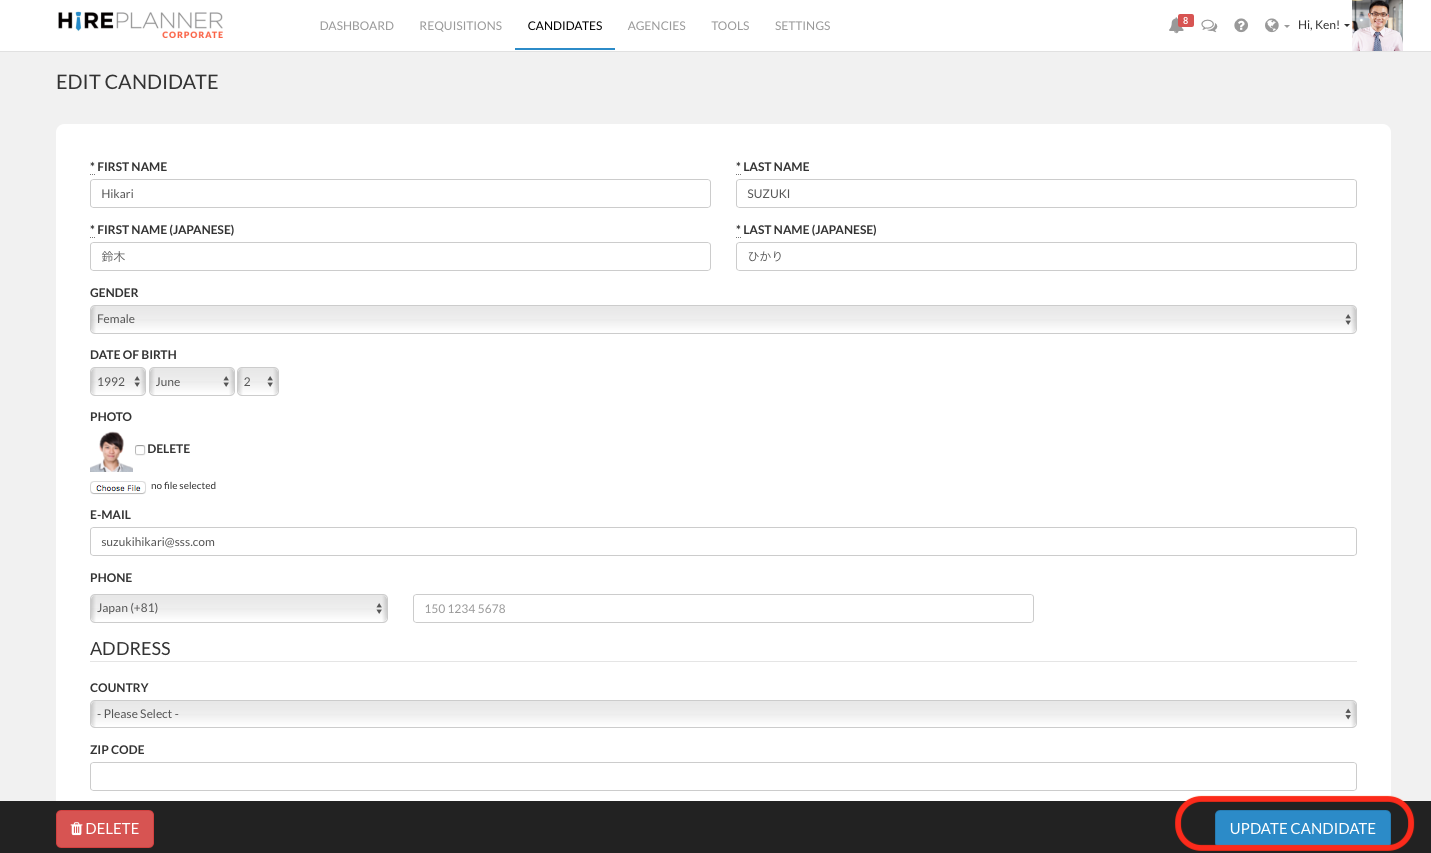Click into the E-mail input field

point(722,542)
